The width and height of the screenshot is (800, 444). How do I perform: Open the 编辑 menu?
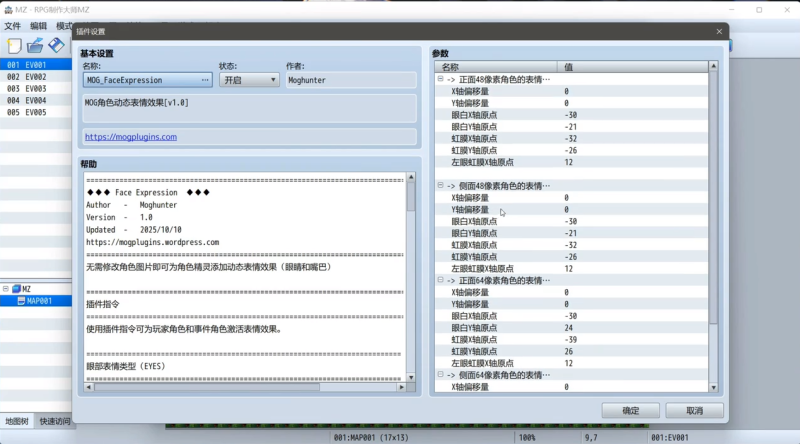pos(38,26)
